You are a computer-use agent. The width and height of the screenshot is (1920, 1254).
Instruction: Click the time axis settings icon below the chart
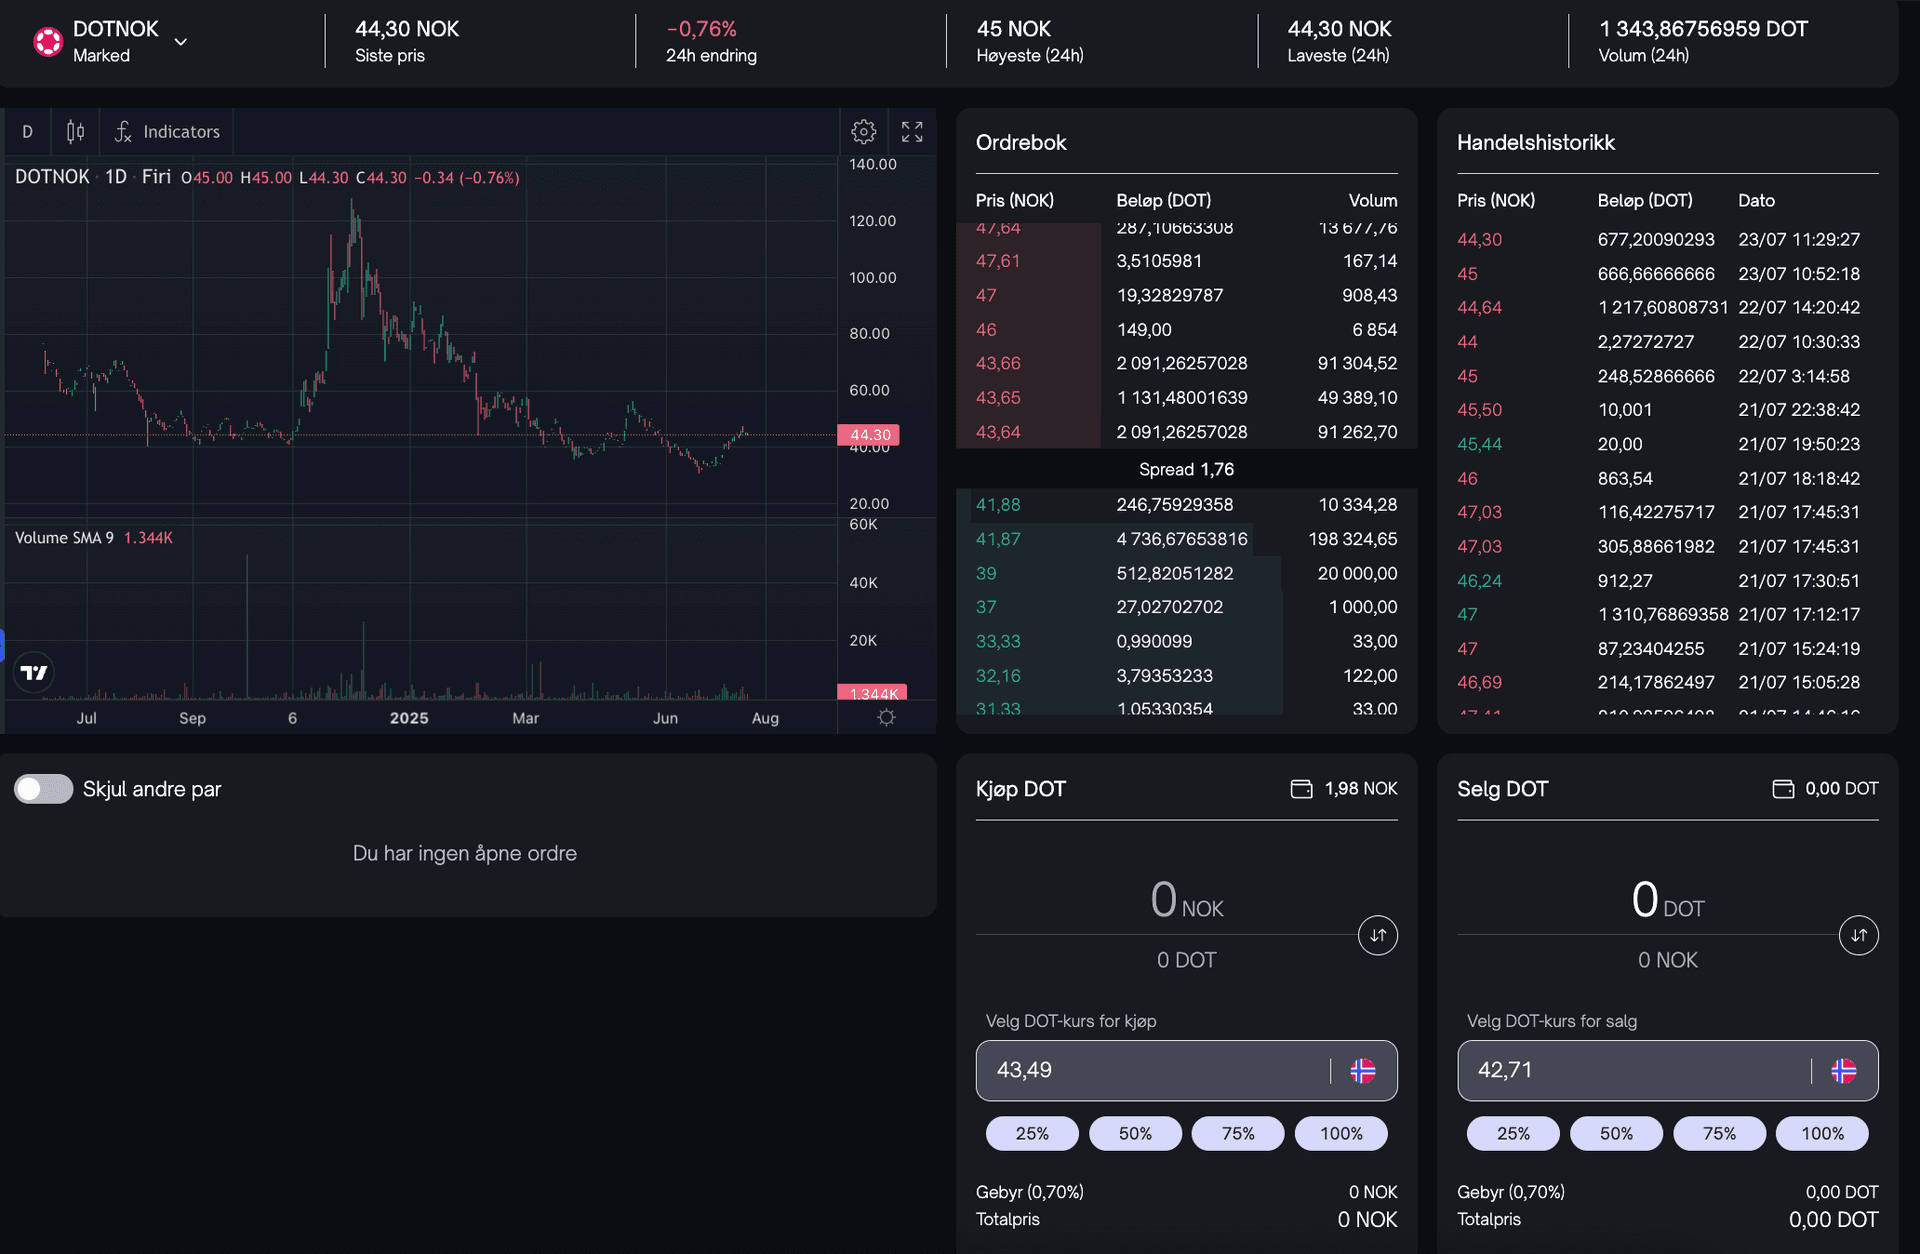click(x=886, y=717)
